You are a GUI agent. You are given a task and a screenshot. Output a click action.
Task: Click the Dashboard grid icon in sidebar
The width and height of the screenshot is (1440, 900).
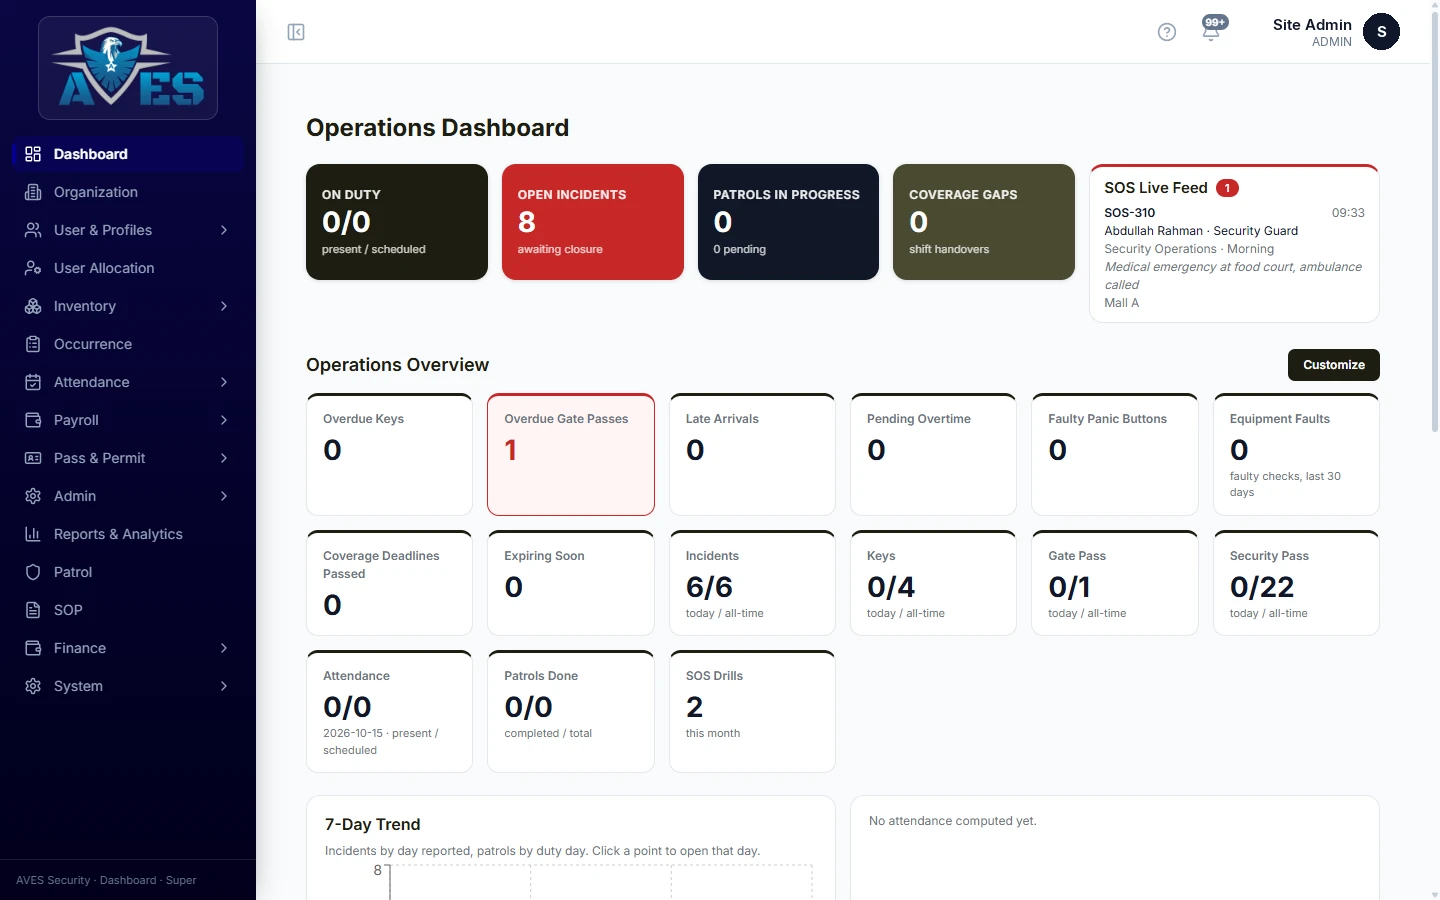point(33,154)
